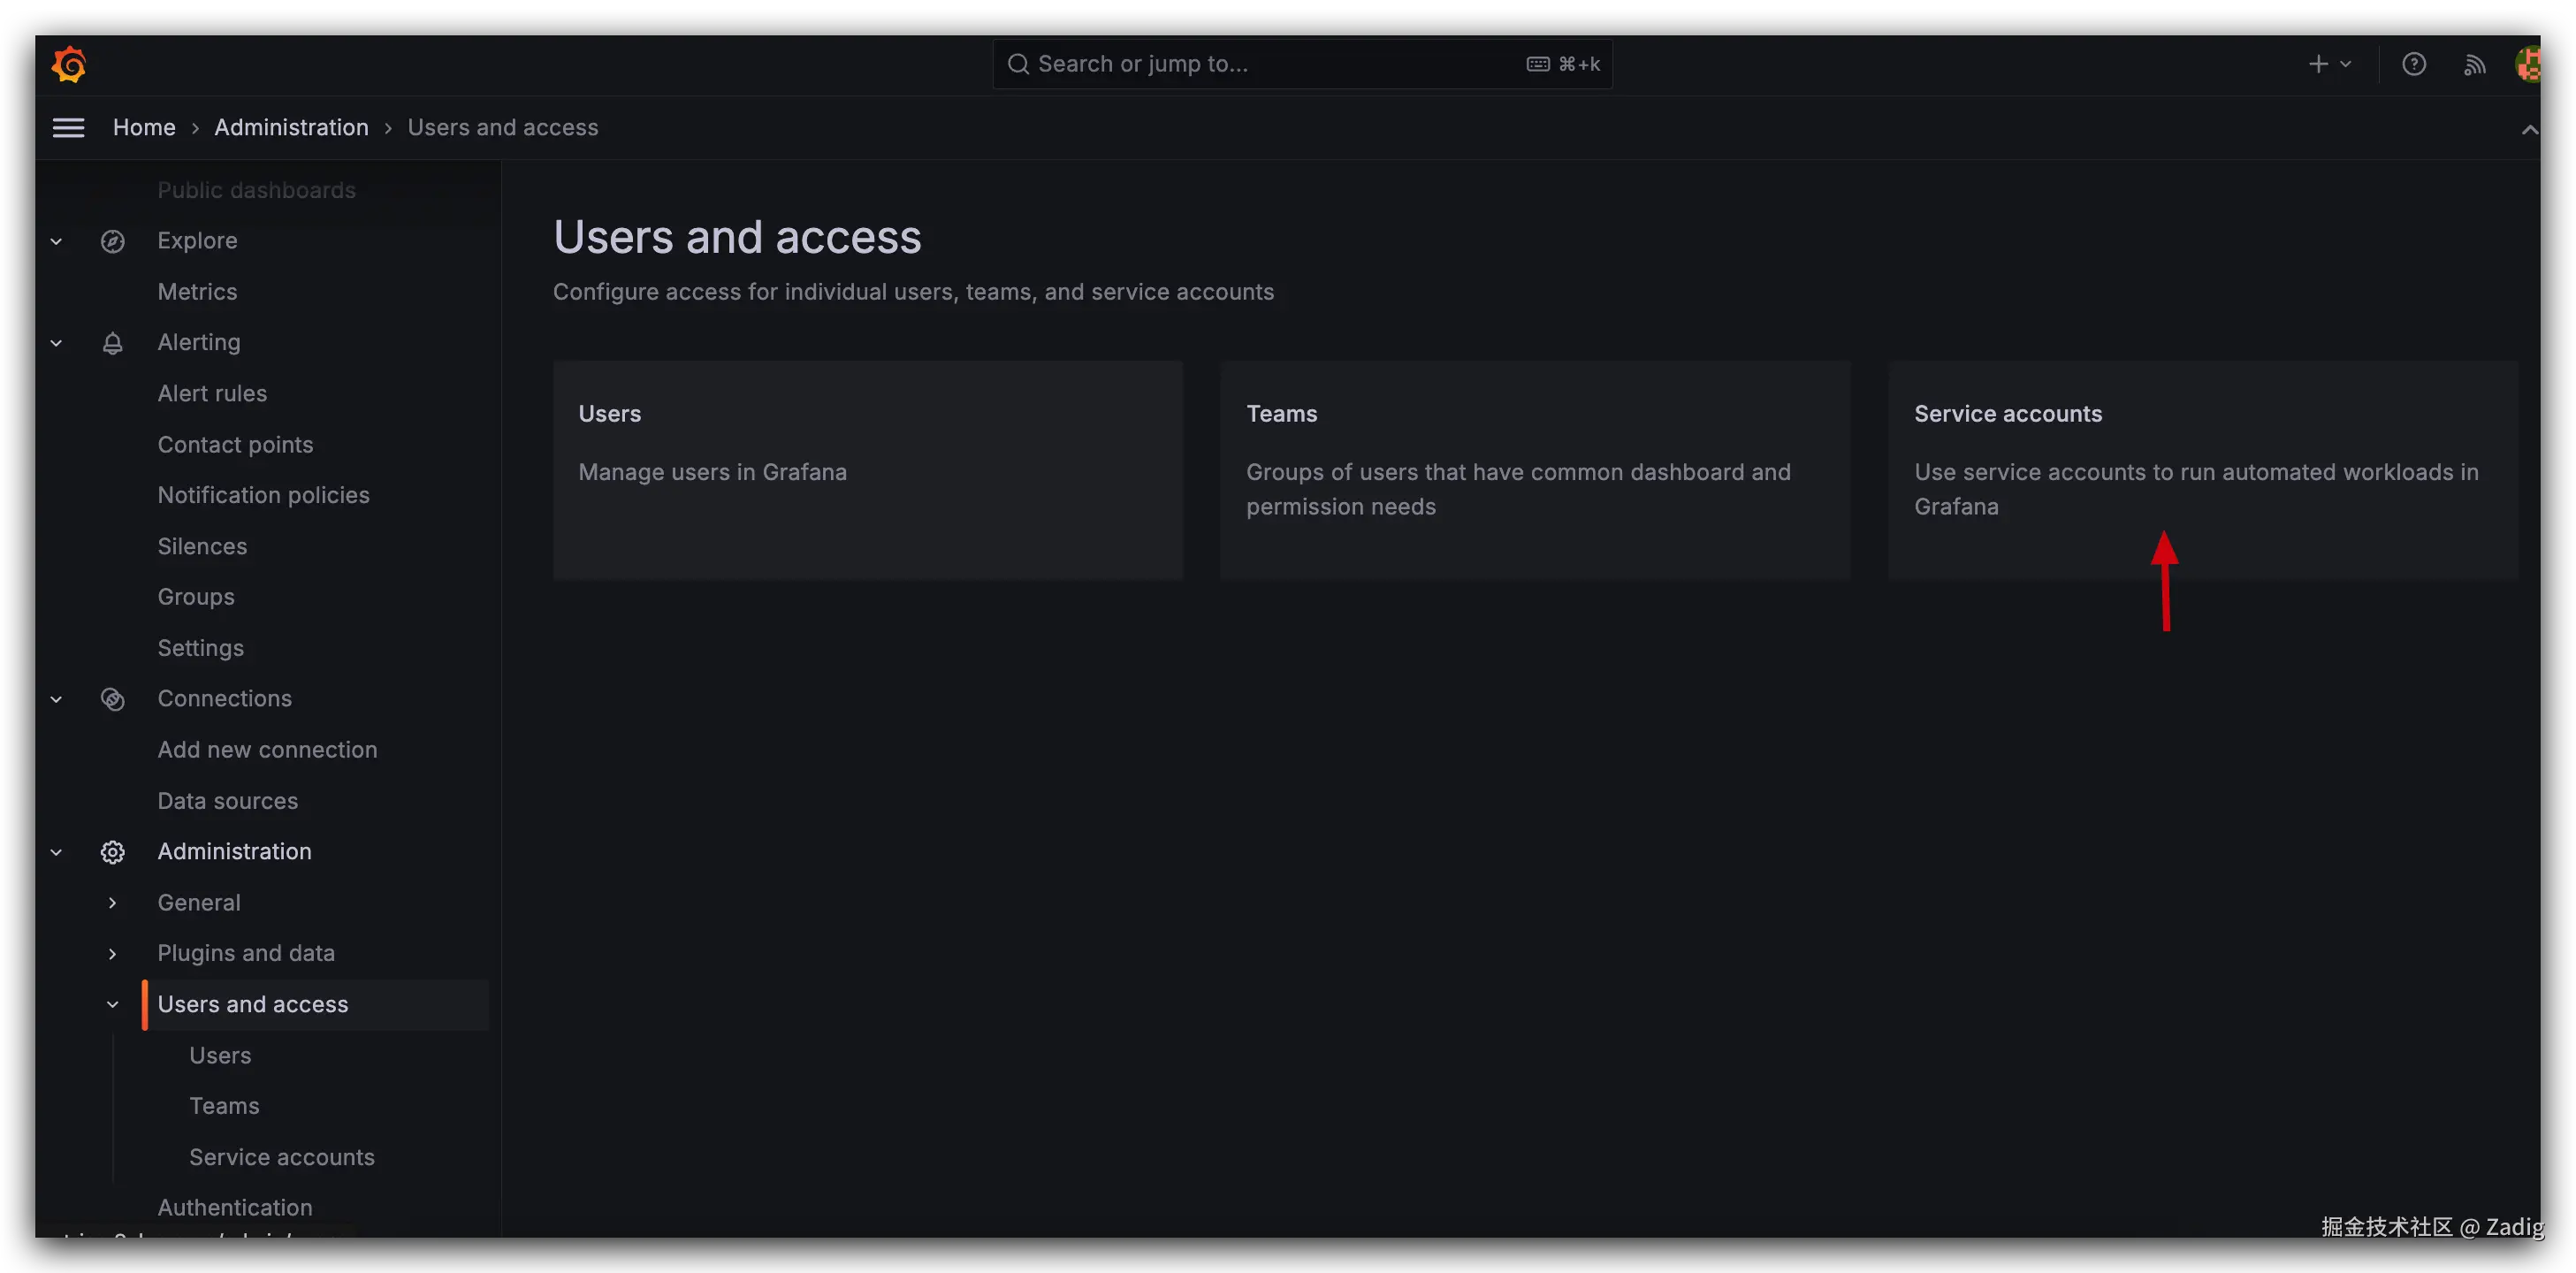Open the plus New dropdown
The image size is (2576, 1273).
coord(2329,64)
